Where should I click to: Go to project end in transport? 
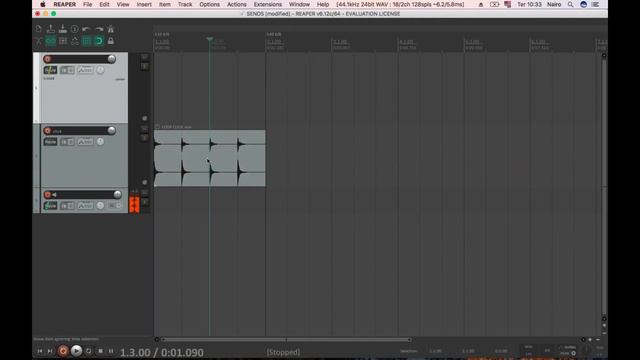(50, 351)
